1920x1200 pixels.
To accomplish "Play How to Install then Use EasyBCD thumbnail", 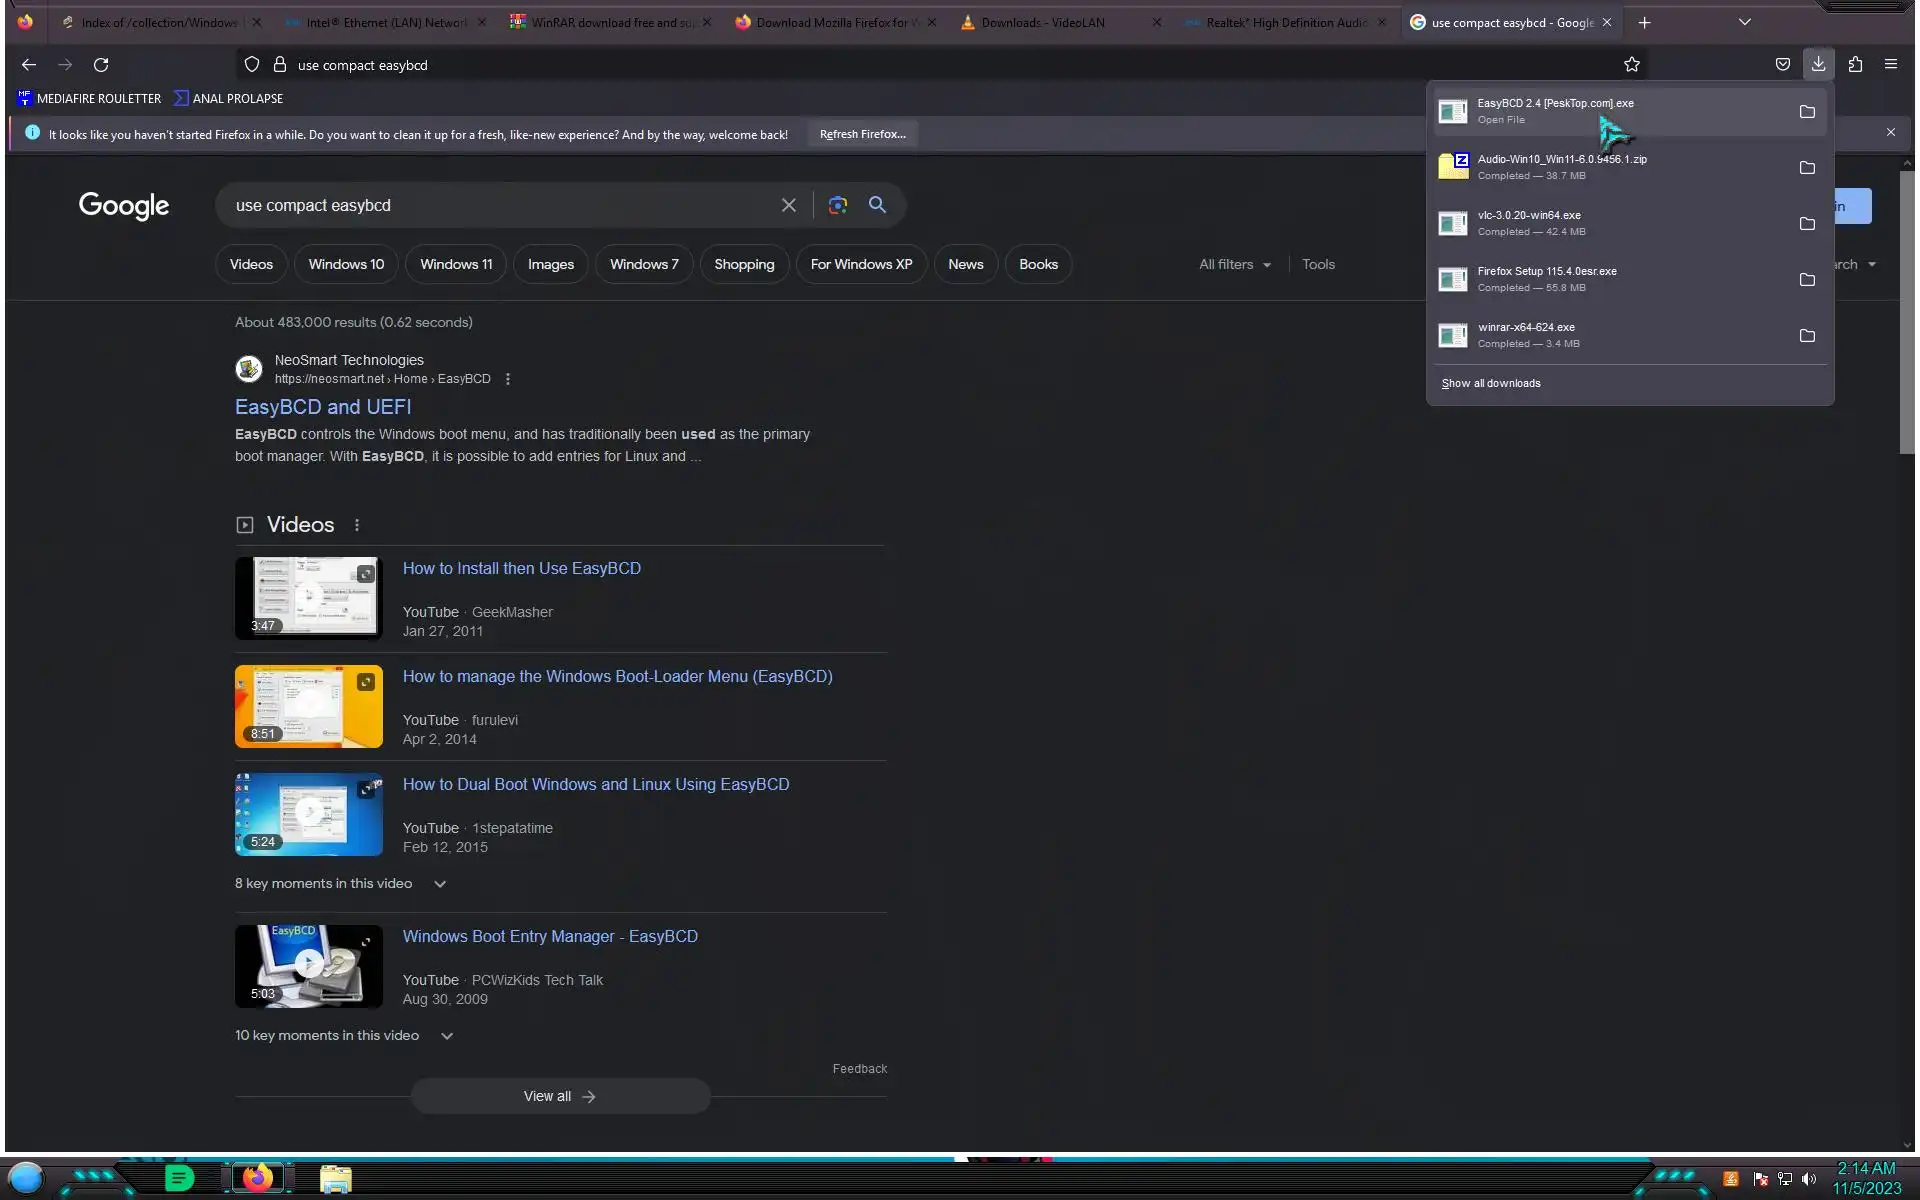I will click(x=308, y=597).
